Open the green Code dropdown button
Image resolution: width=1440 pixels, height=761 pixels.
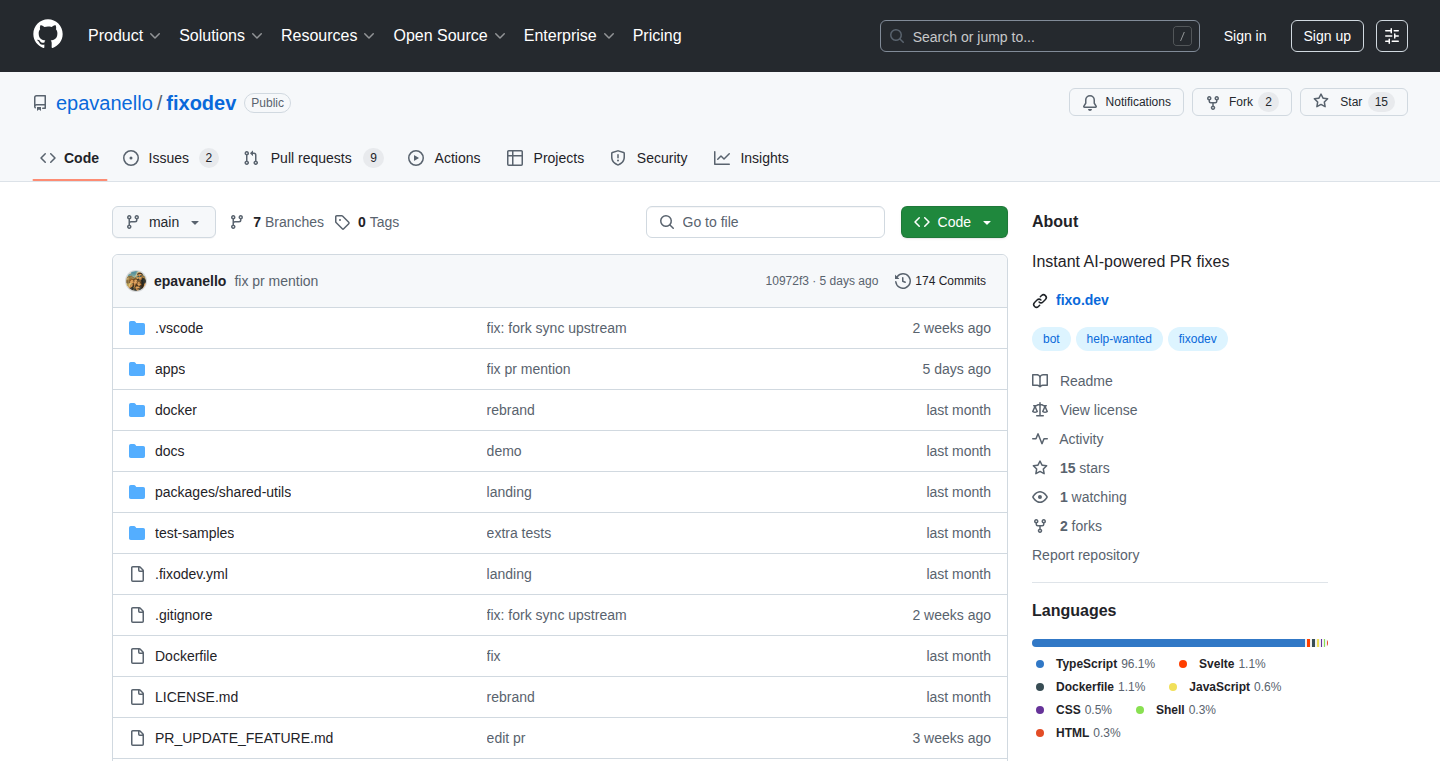pyautogui.click(x=954, y=222)
